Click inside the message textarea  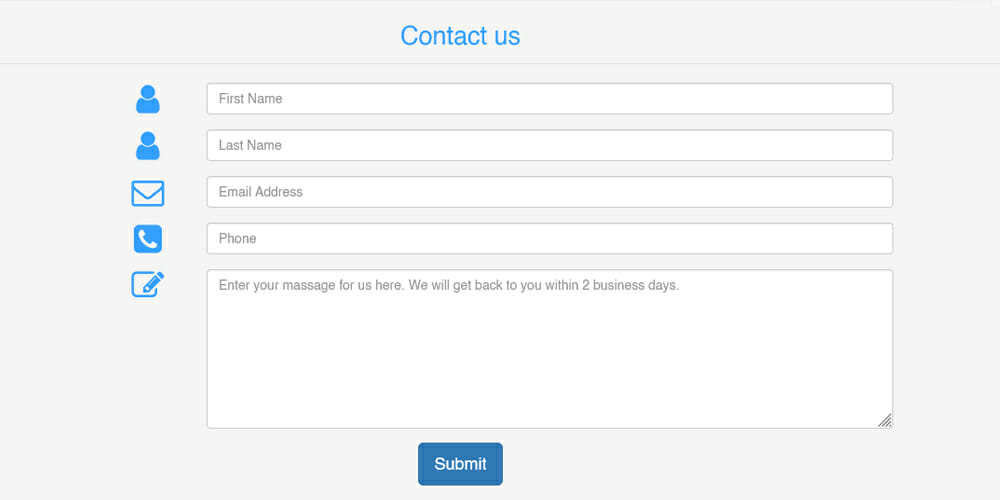(x=549, y=348)
